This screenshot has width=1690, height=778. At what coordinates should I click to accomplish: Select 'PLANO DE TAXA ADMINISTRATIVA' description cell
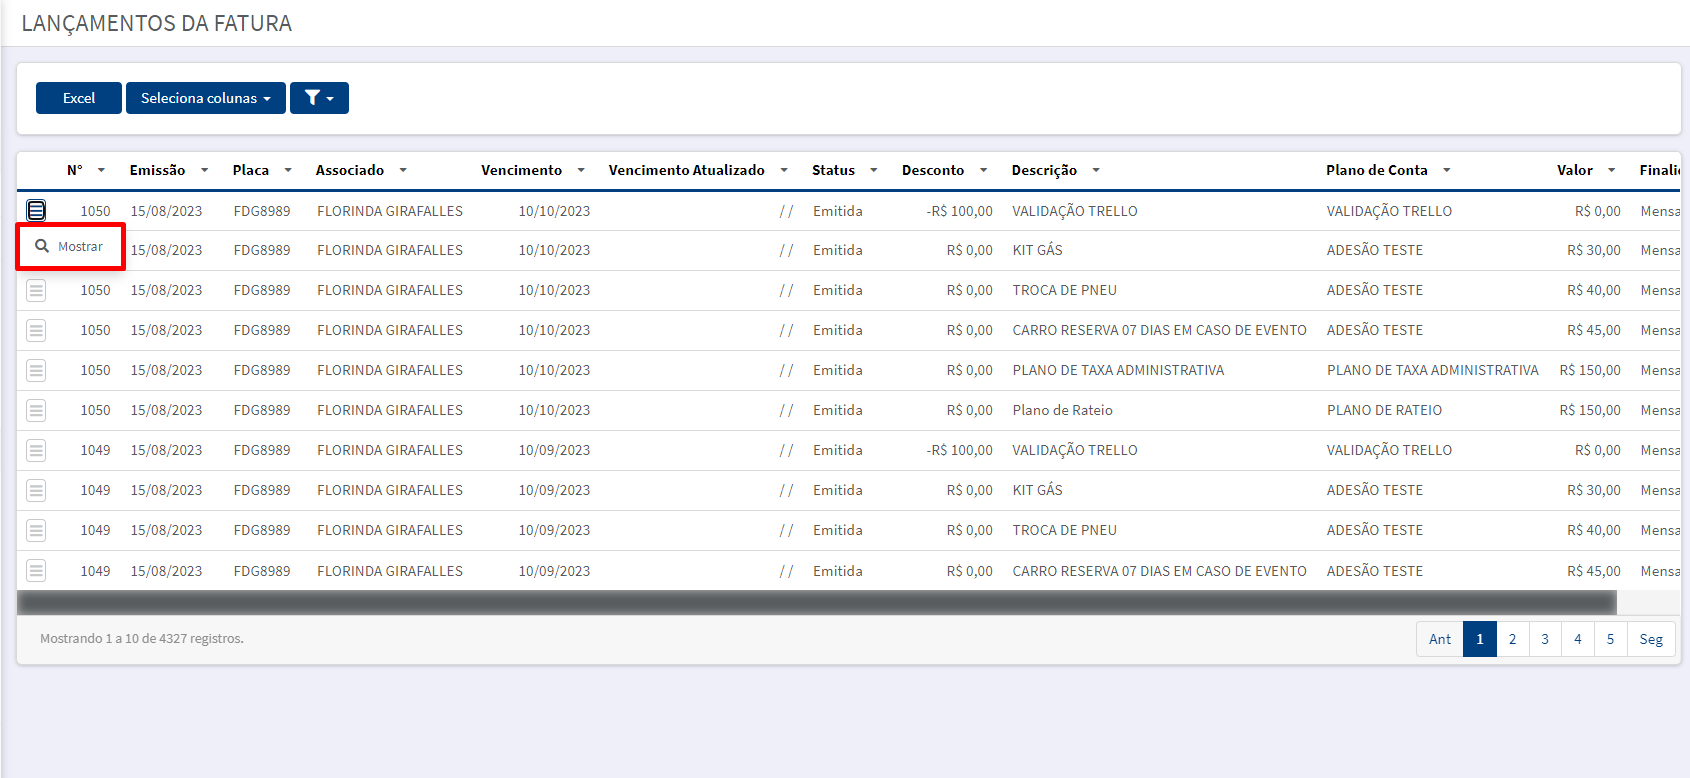1118,370
